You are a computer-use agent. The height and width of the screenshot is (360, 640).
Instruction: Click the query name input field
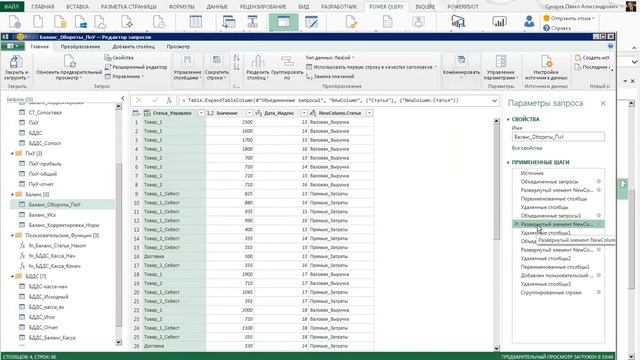tap(558, 137)
